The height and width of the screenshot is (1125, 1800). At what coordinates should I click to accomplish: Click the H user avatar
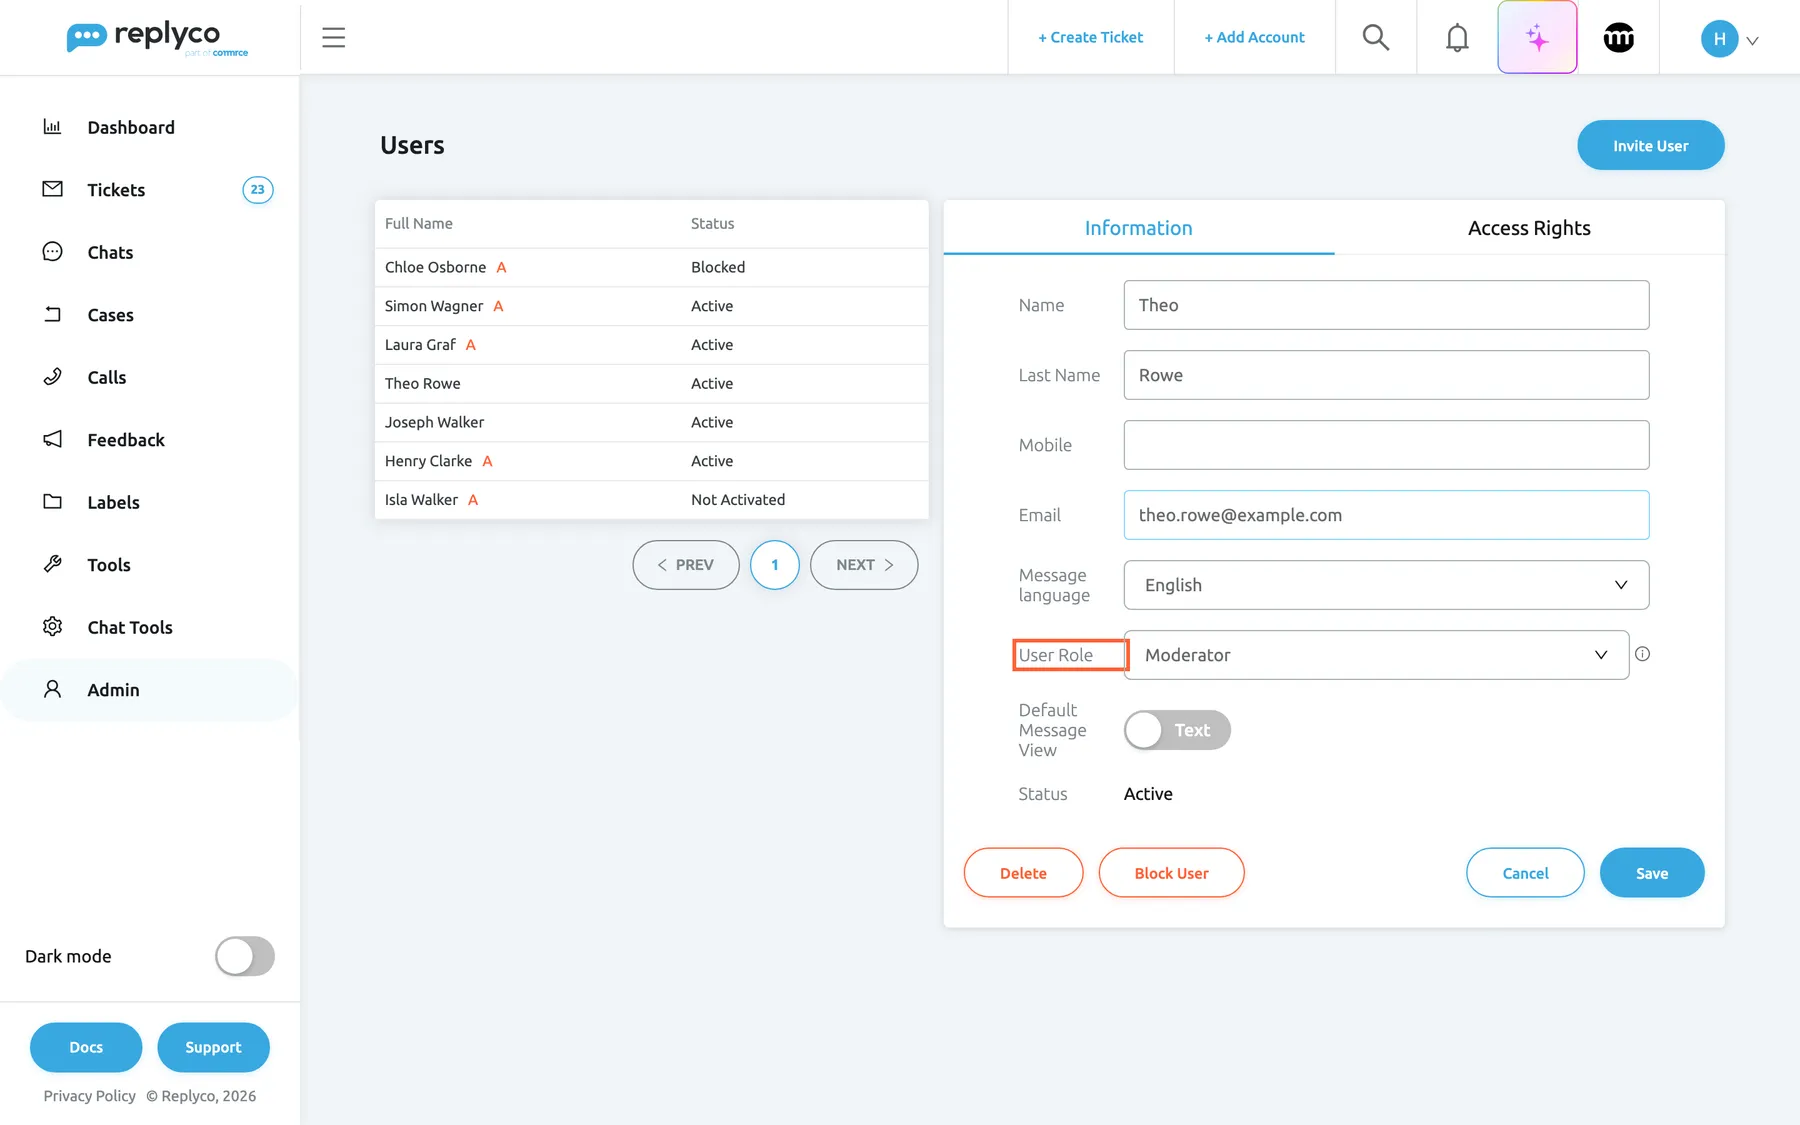[x=1719, y=39]
